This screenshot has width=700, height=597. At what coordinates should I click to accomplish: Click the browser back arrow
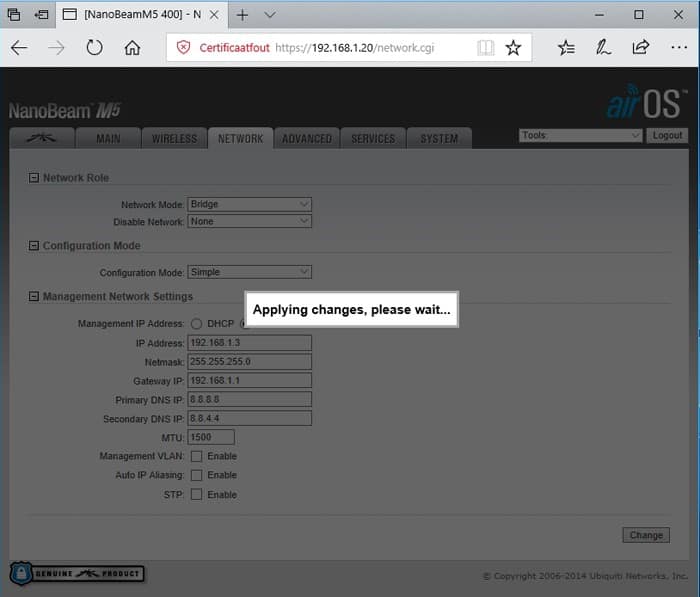point(19,48)
